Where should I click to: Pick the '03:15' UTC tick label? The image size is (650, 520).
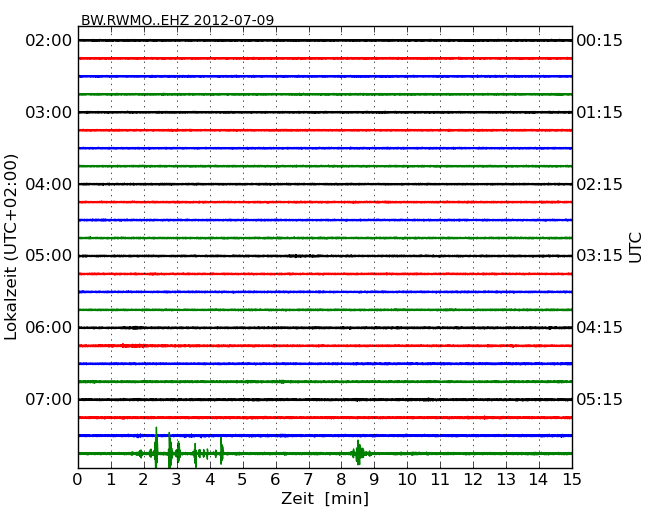pyautogui.click(x=599, y=256)
